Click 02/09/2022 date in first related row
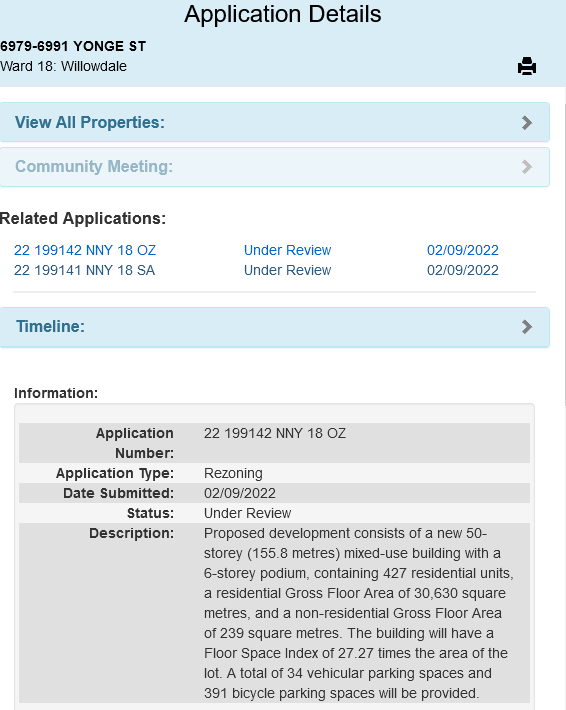This screenshot has height=710, width=566. click(463, 250)
